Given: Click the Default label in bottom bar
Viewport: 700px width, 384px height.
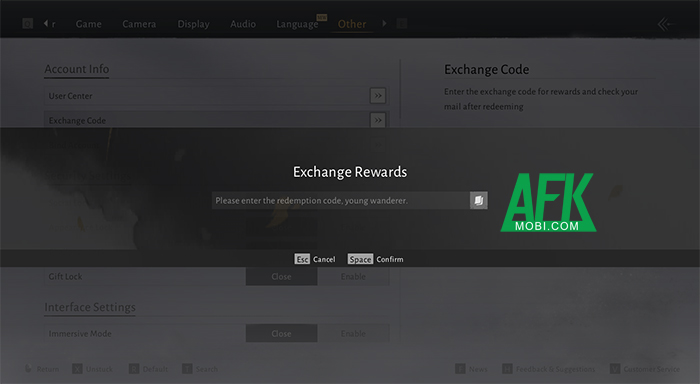Looking at the screenshot, I should coord(155,369).
